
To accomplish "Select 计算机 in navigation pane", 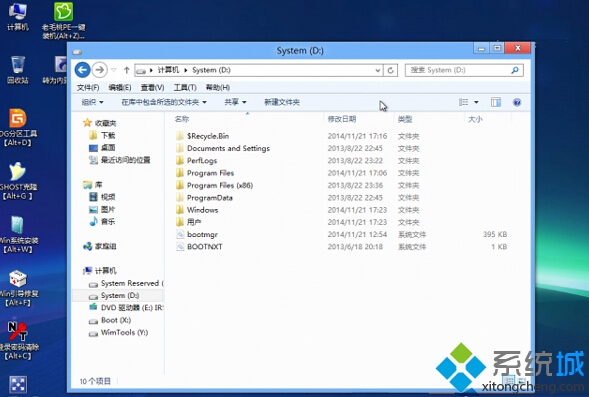I will coord(106,271).
